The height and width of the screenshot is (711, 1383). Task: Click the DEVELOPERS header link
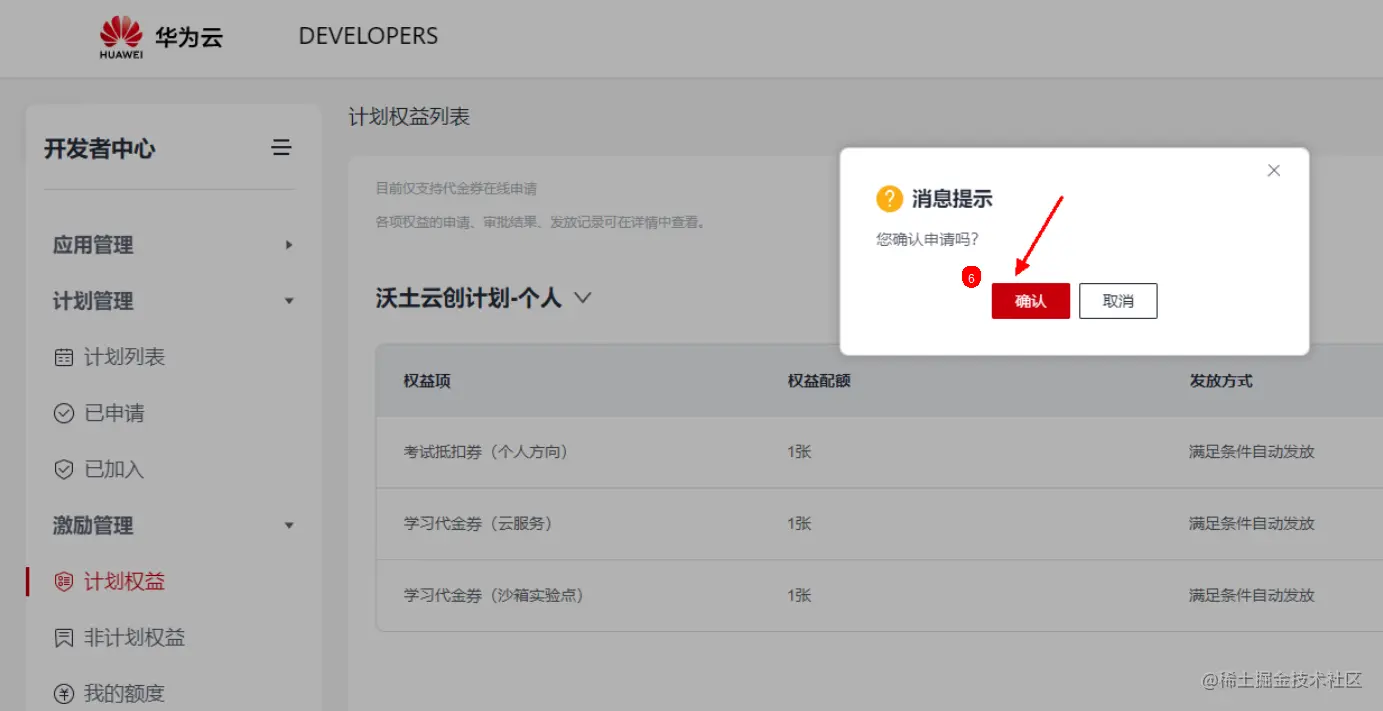368,36
